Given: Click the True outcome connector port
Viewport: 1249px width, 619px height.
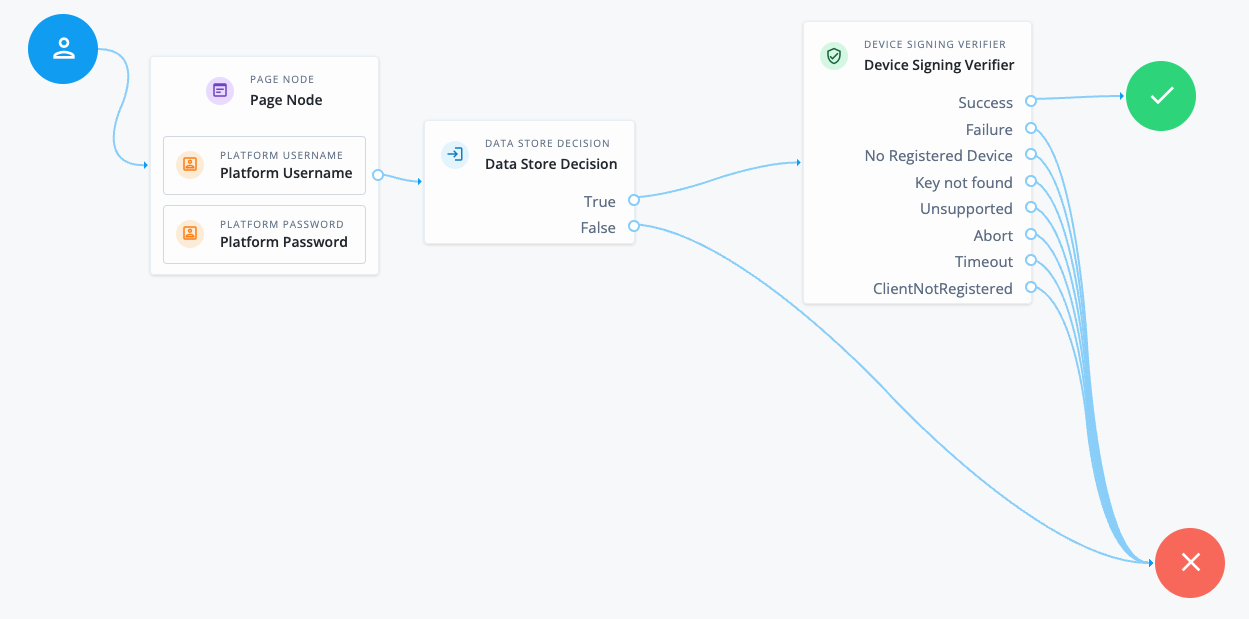Looking at the screenshot, I should coord(634,200).
